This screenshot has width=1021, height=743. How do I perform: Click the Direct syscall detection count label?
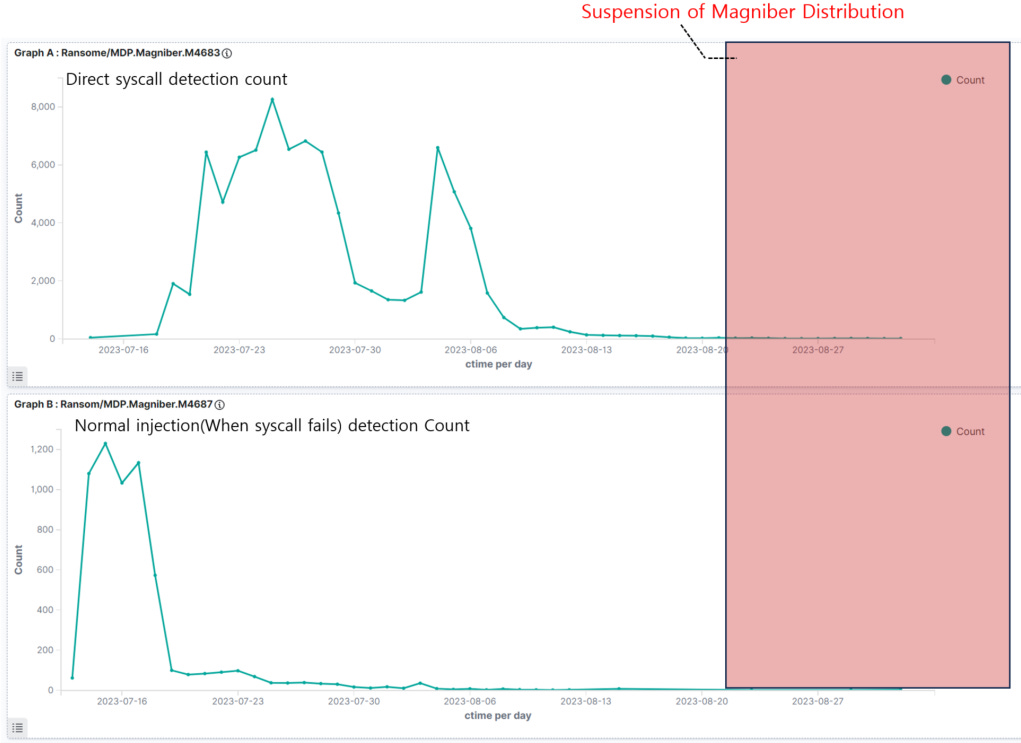click(176, 79)
